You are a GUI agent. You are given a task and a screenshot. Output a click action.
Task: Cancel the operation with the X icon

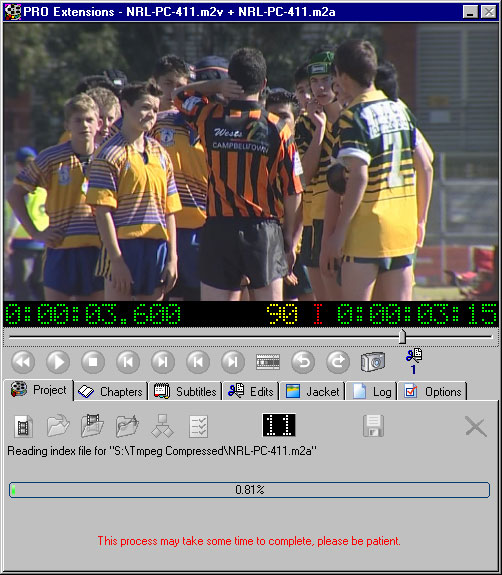point(476,426)
